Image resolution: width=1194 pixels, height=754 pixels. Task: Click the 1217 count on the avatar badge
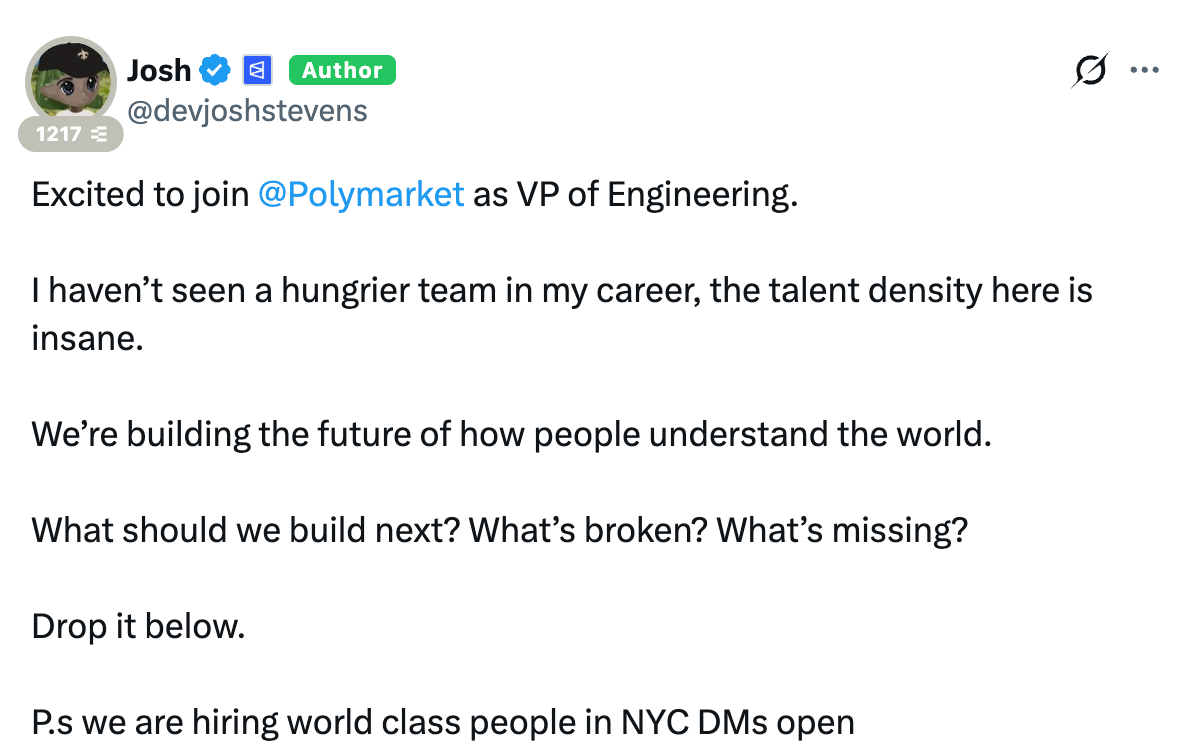pos(59,134)
